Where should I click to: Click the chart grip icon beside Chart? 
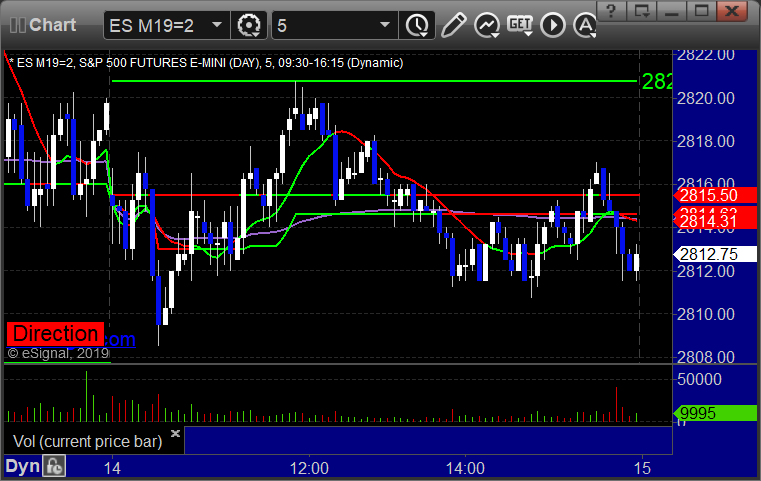point(17,25)
